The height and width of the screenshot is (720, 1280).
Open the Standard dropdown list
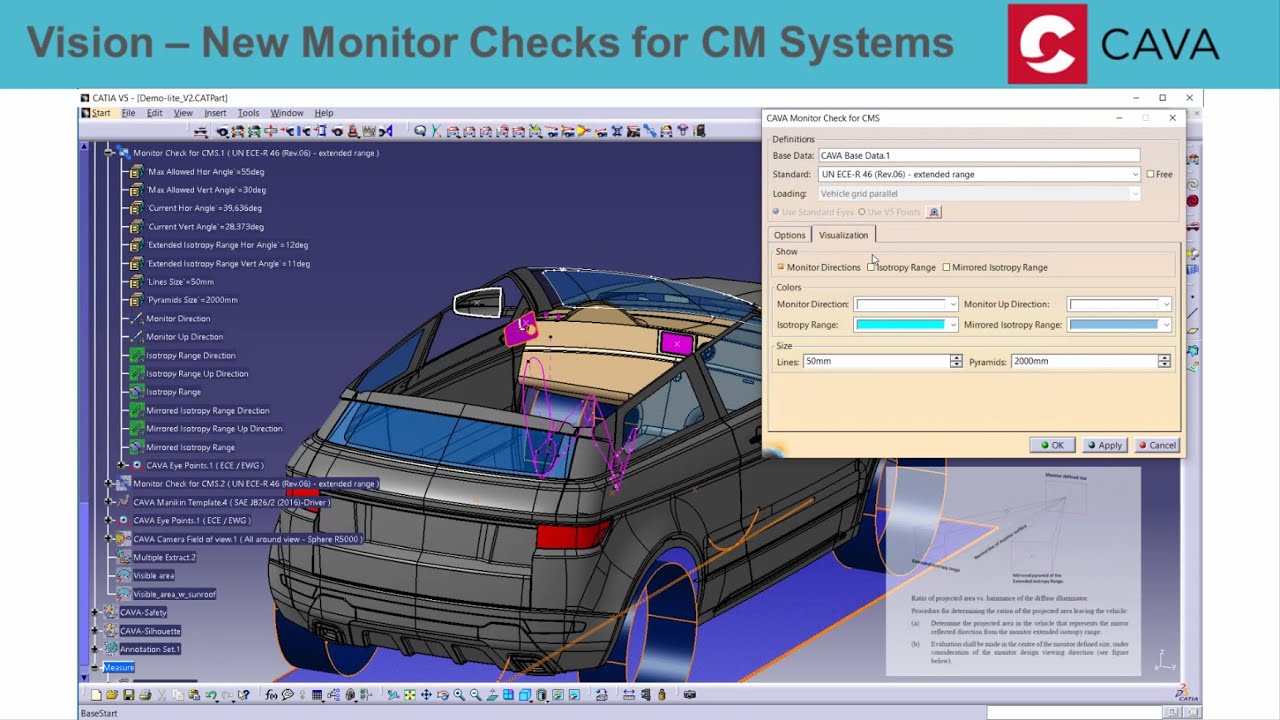1134,174
